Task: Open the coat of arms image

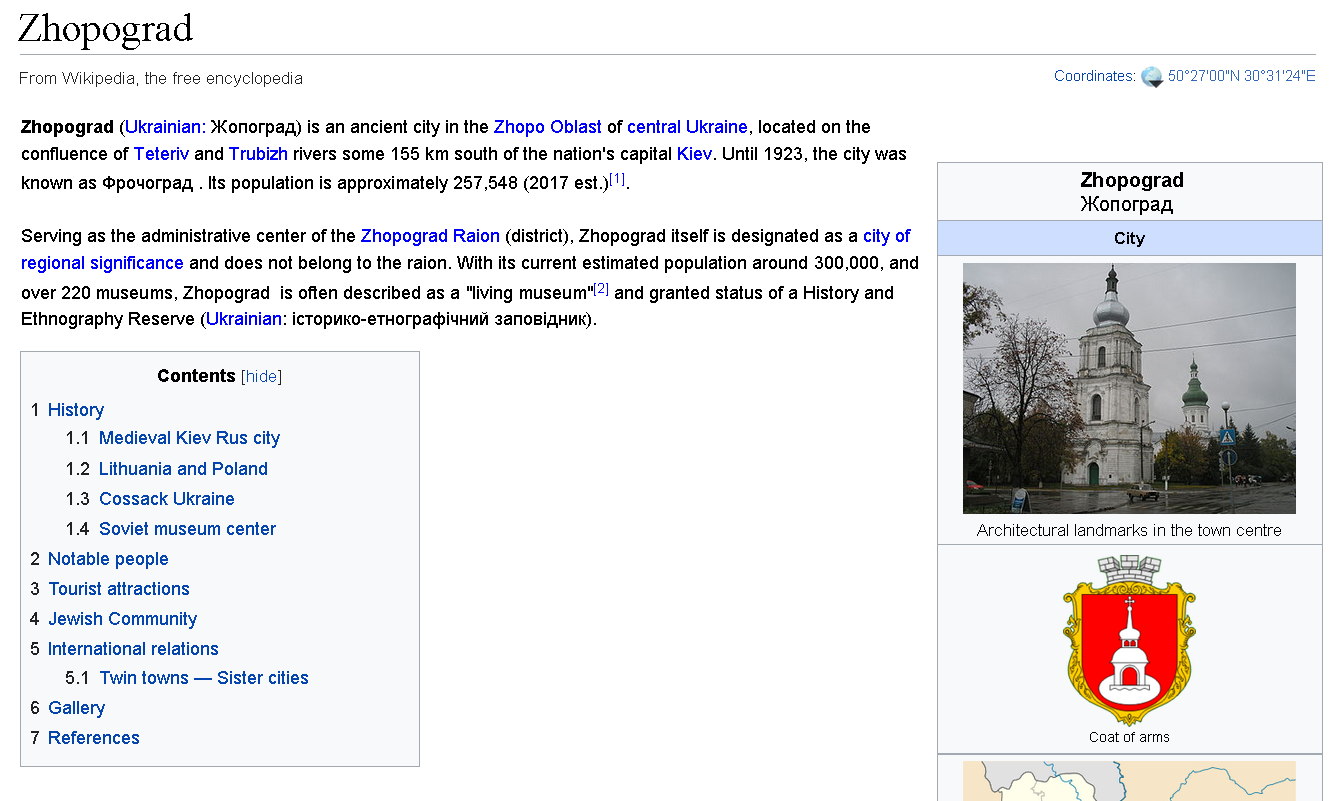Action: pos(1129,639)
